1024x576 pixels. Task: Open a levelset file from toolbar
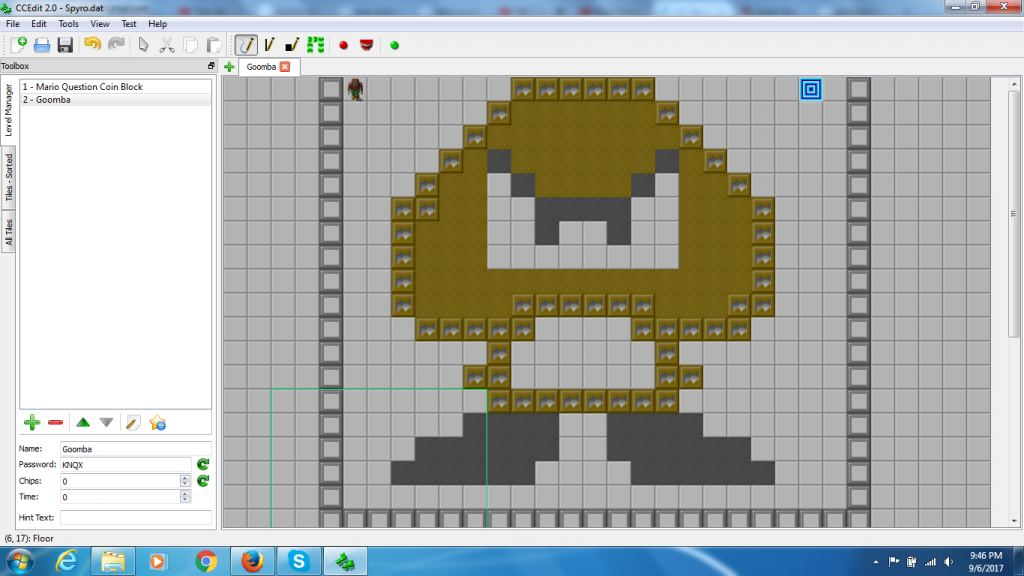tap(42, 44)
